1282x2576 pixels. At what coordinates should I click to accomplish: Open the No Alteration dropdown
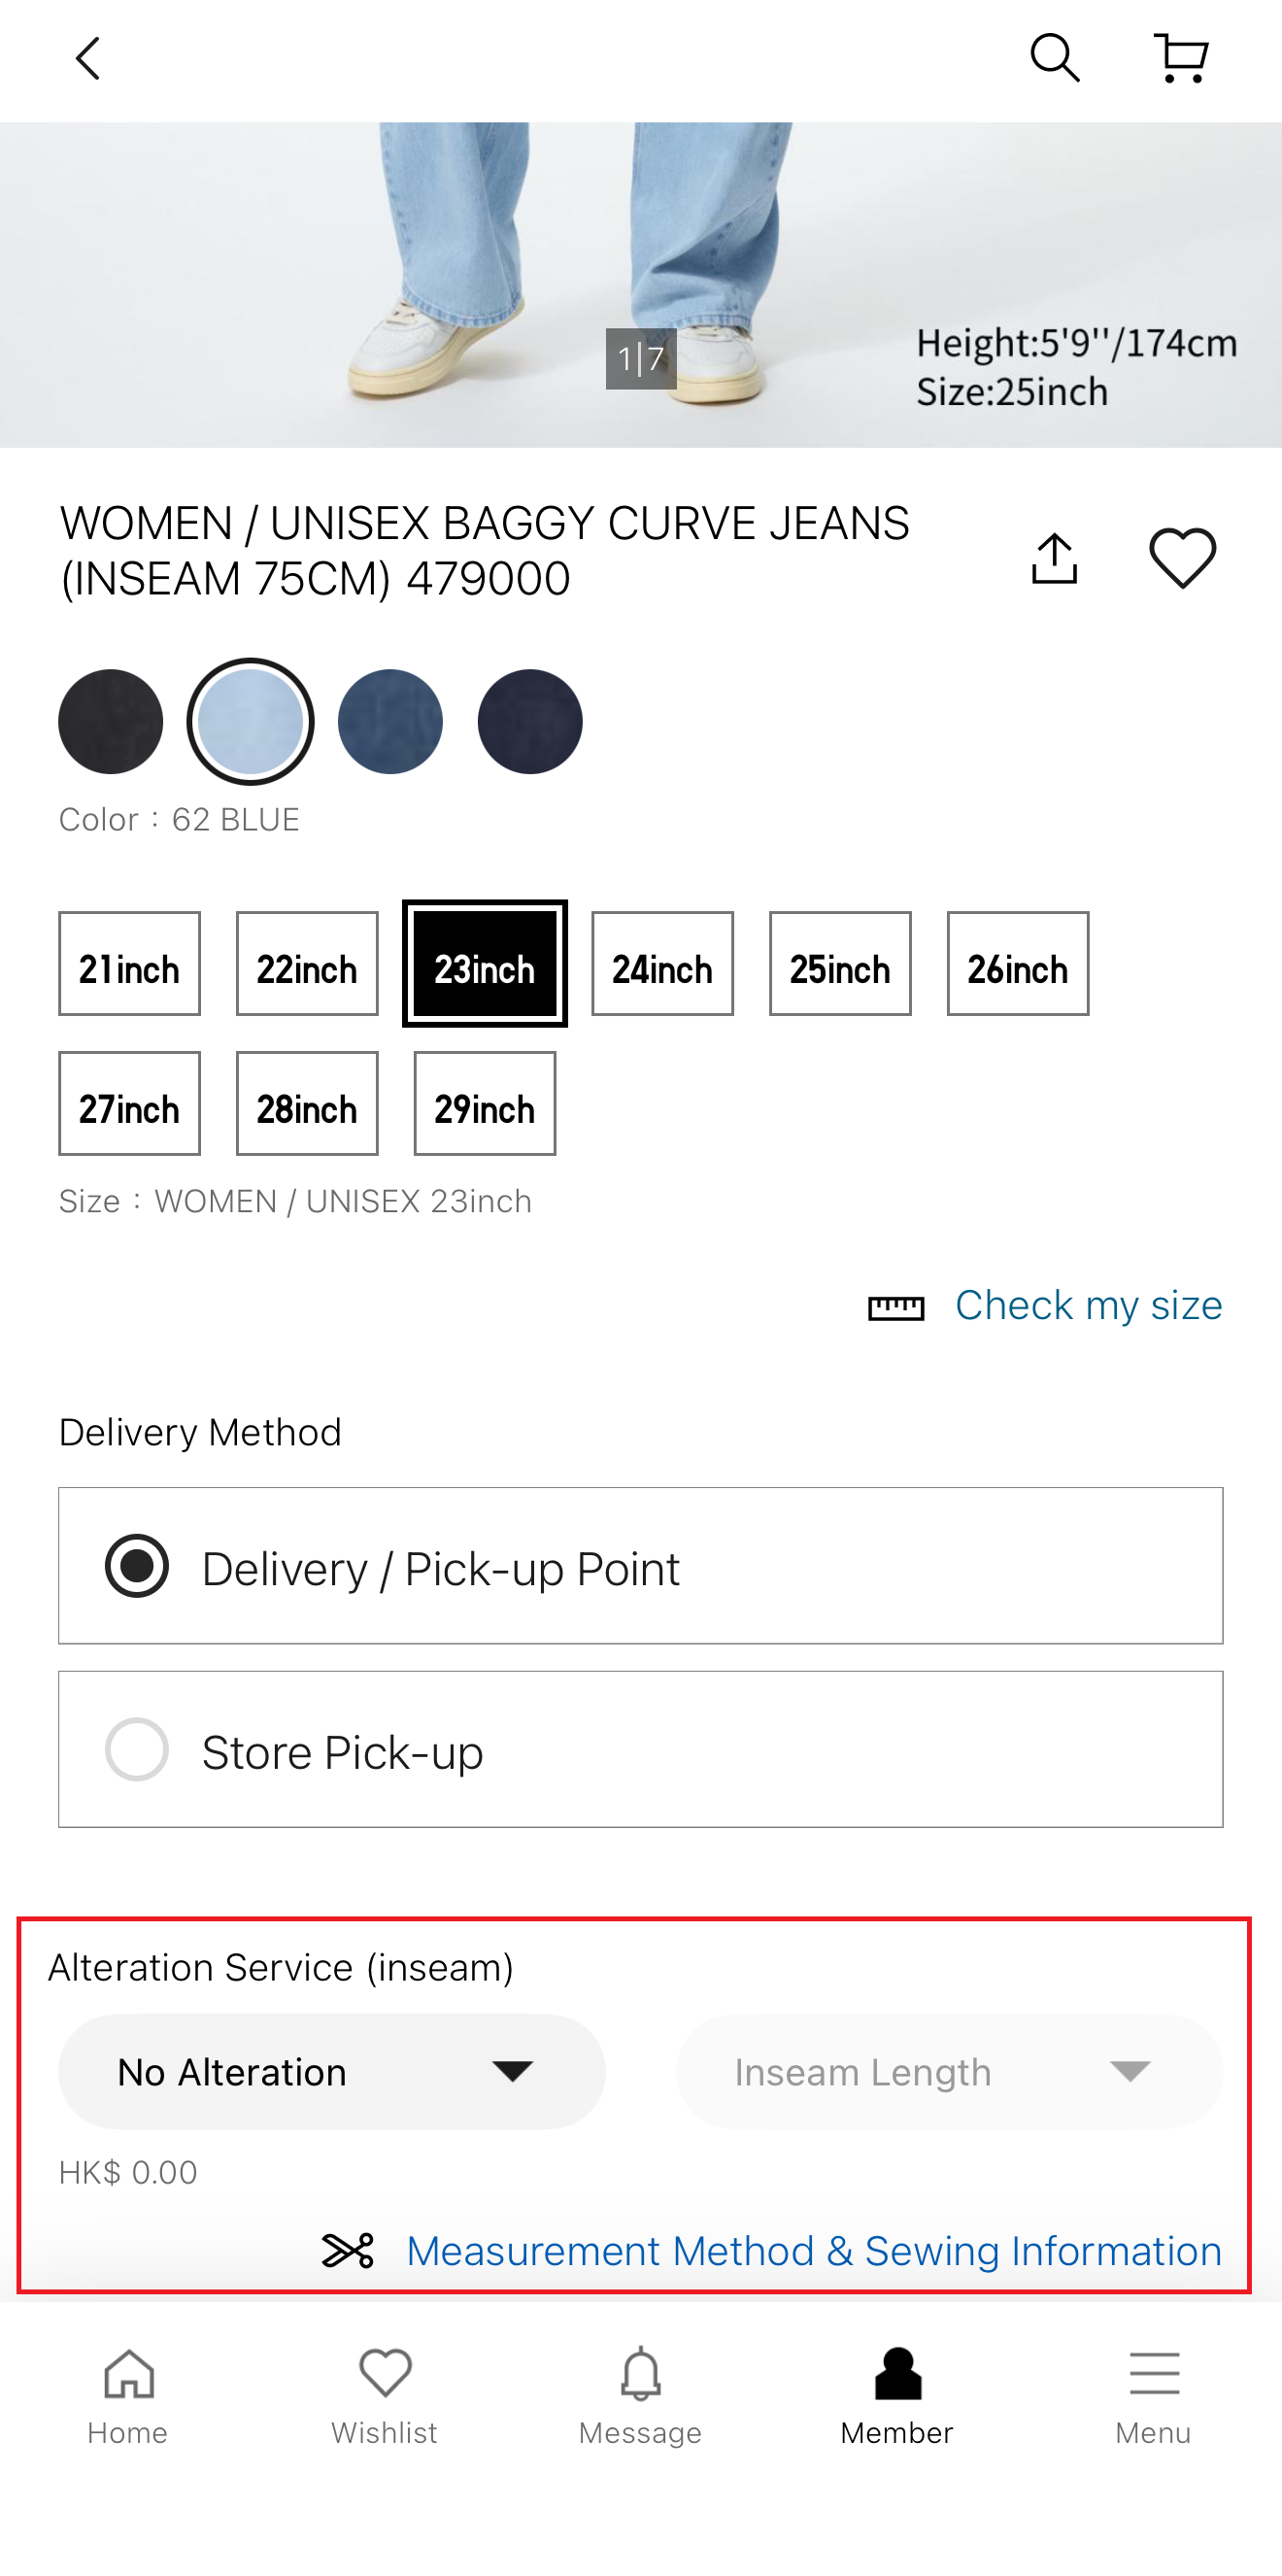(x=331, y=2072)
